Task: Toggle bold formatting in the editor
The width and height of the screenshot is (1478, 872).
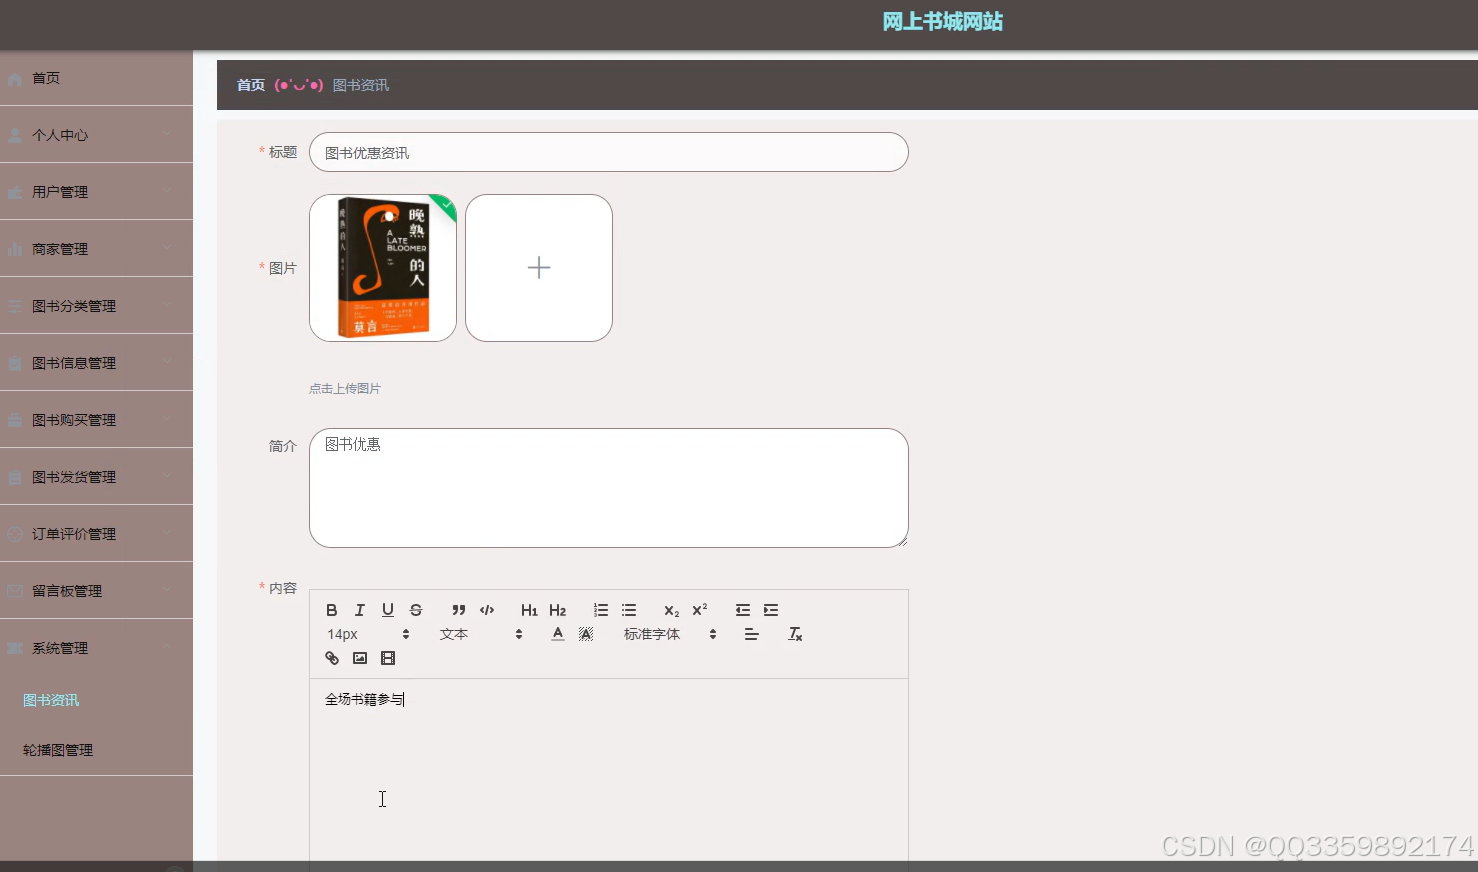Action: pyautogui.click(x=331, y=610)
